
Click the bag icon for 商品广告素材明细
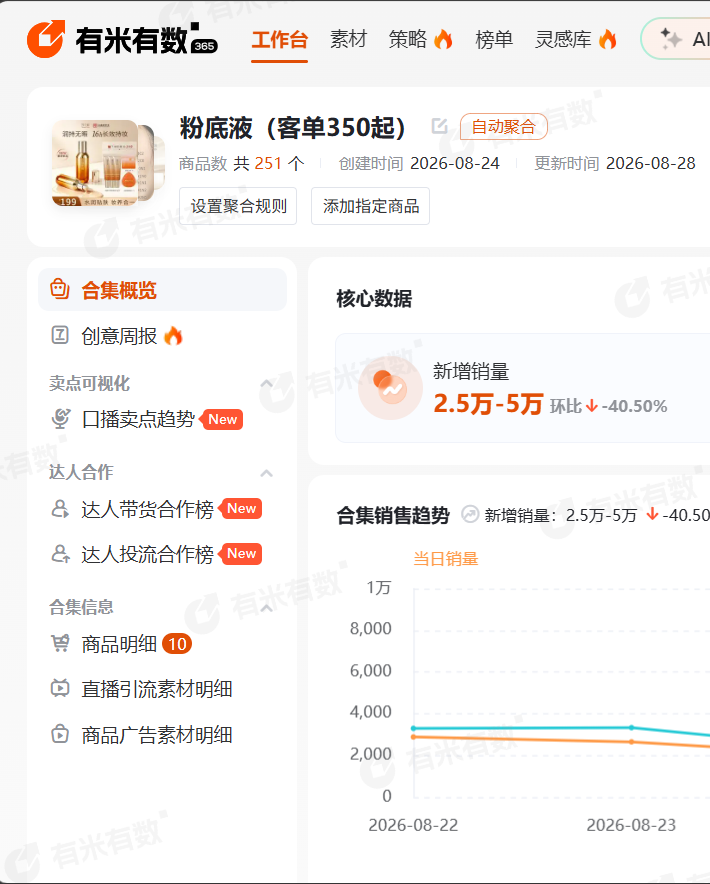tap(60, 734)
